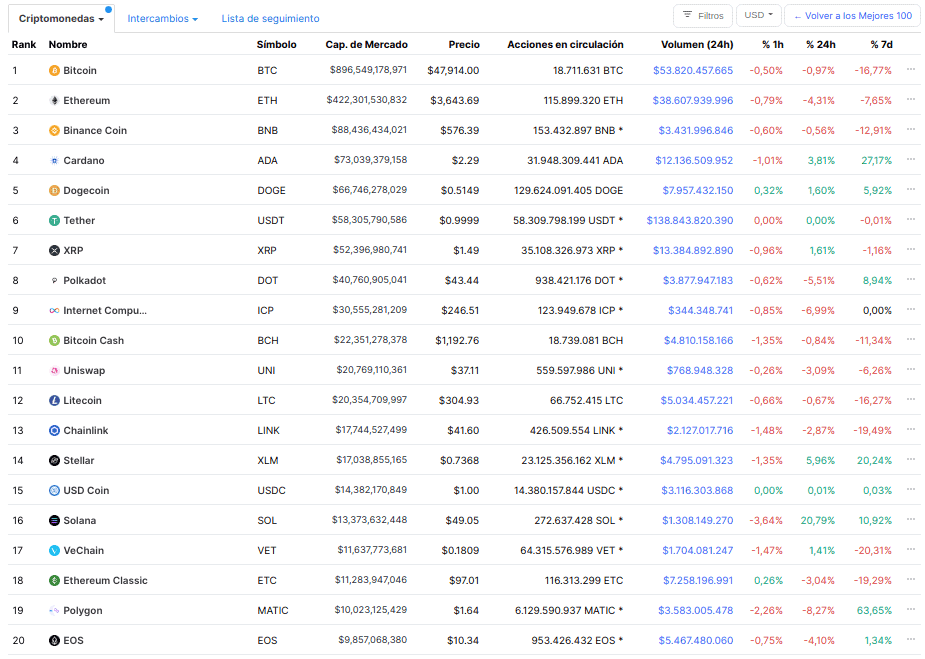
Task: Click the Dogecoin logo icon
Action: [x=54, y=191]
